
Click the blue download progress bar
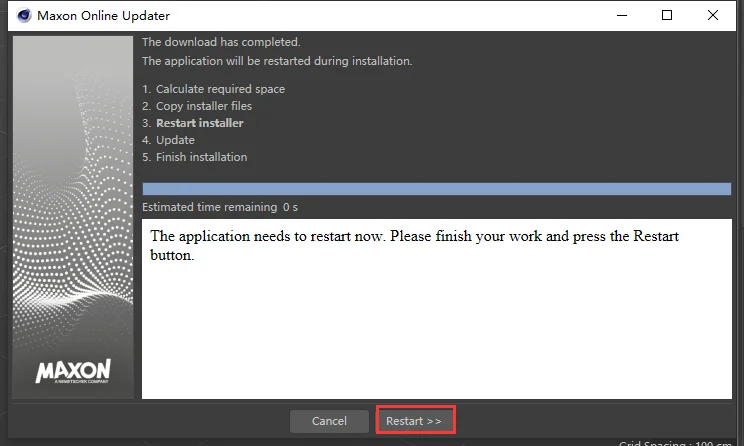point(437,189)
